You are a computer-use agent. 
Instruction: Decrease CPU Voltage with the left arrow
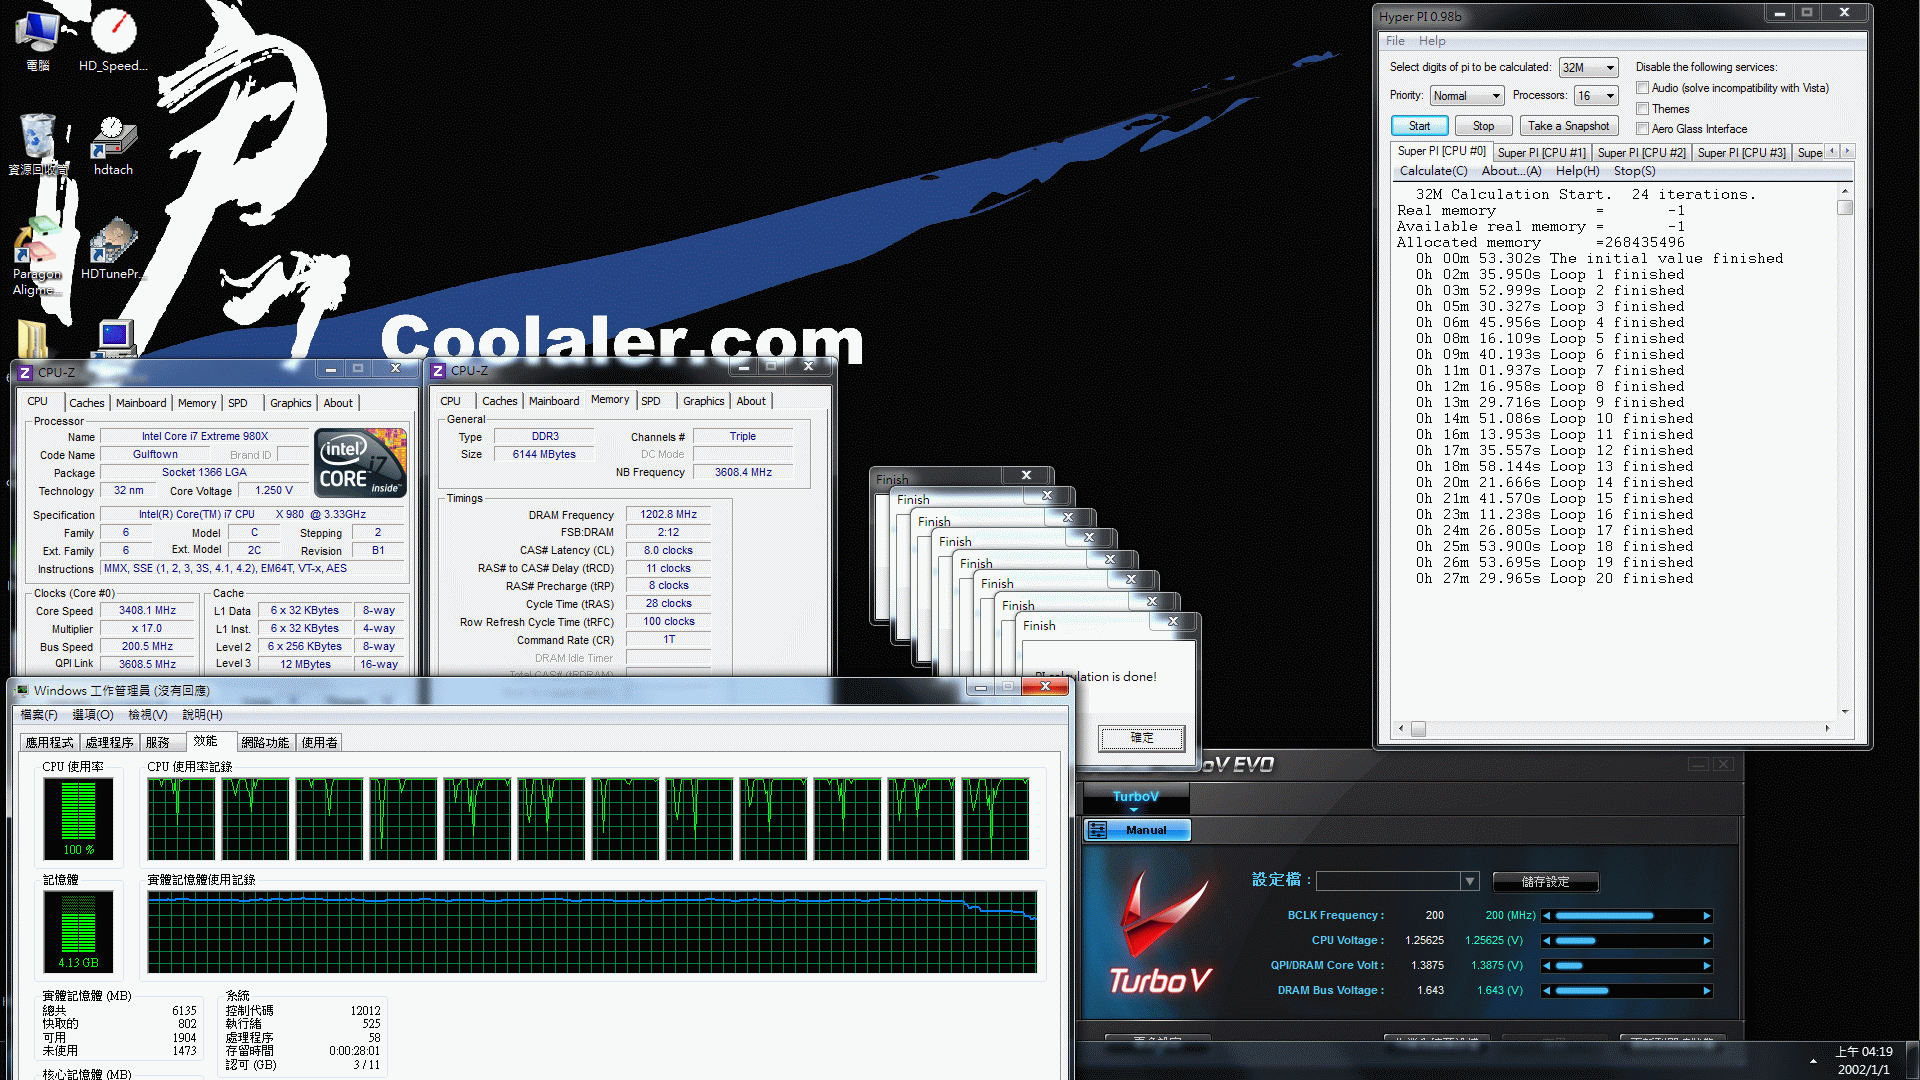coord(1547,941)
